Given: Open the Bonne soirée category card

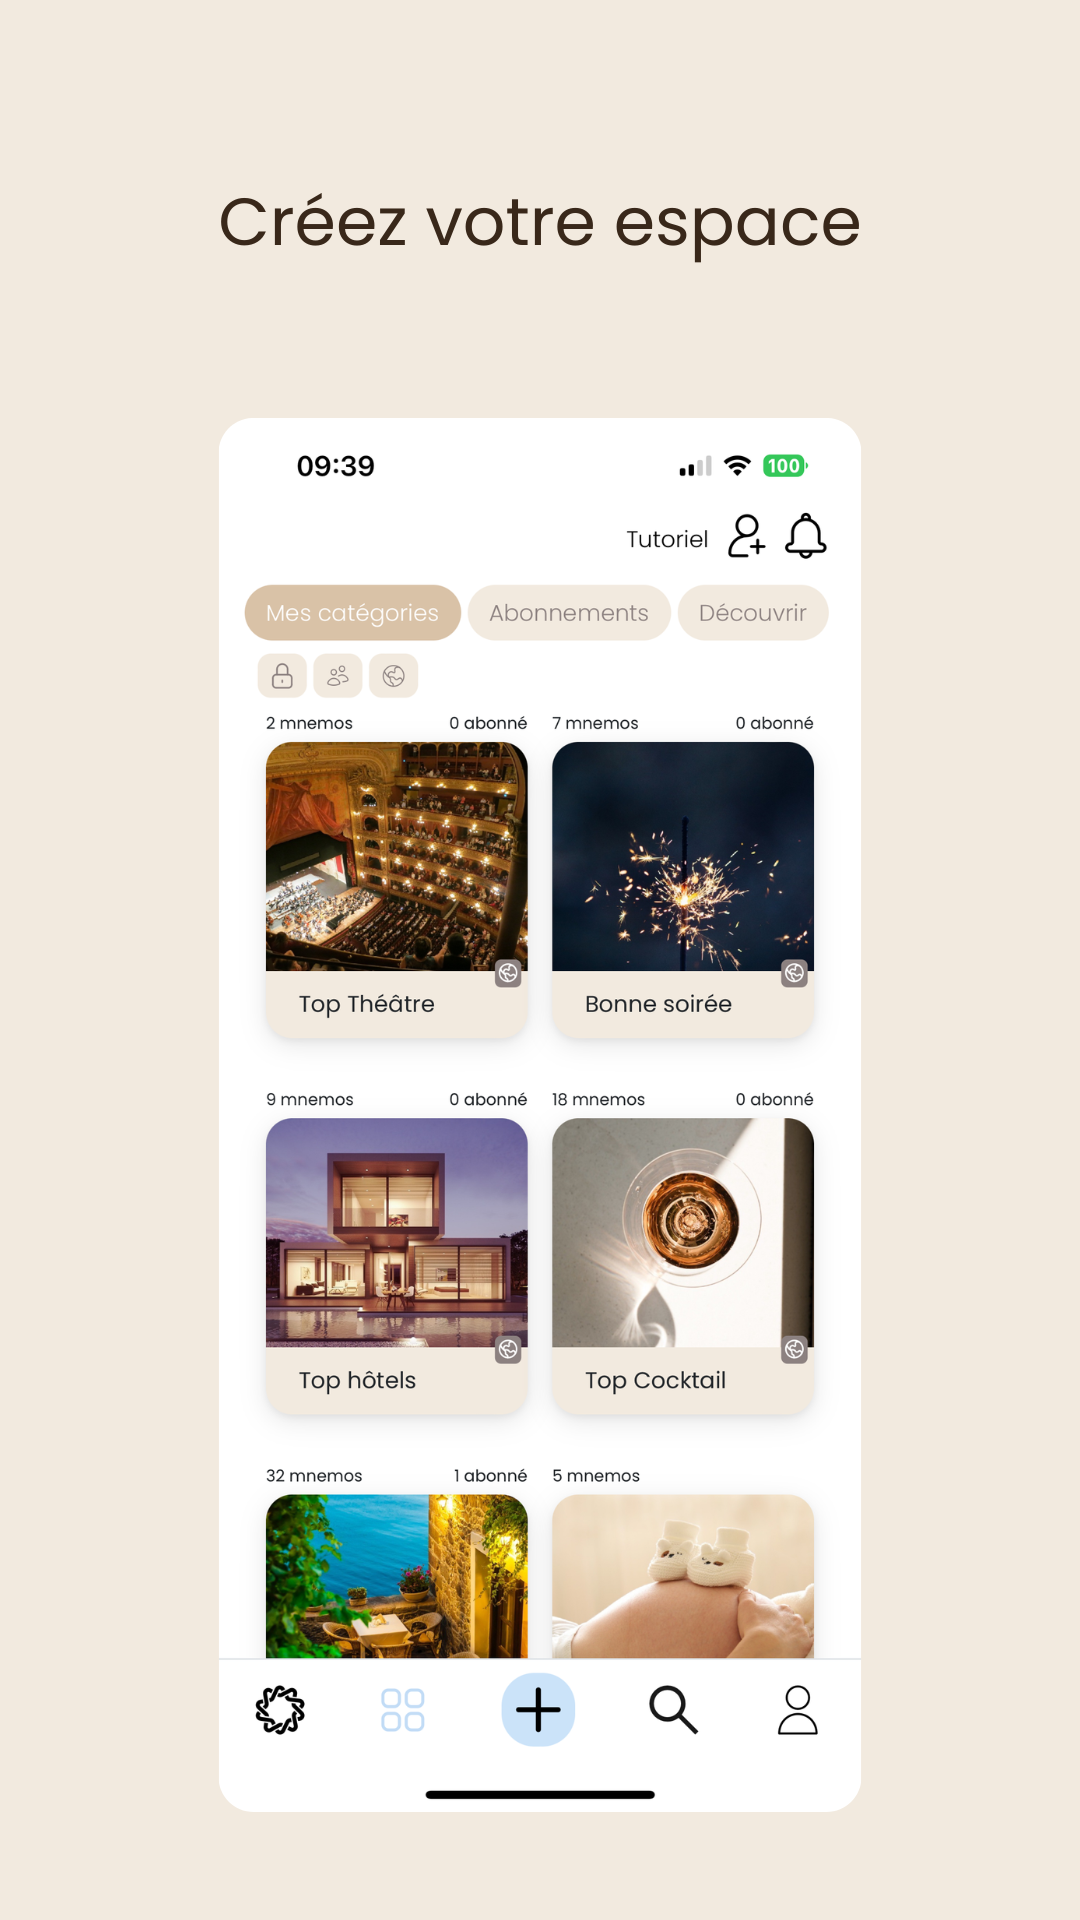Looking at the screenshot, I should [683, 890].
